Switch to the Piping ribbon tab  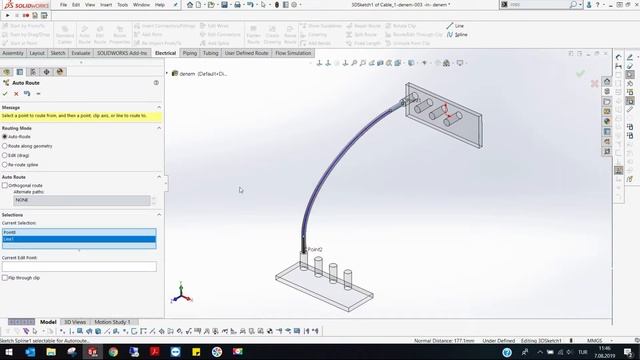click(190, 53)
